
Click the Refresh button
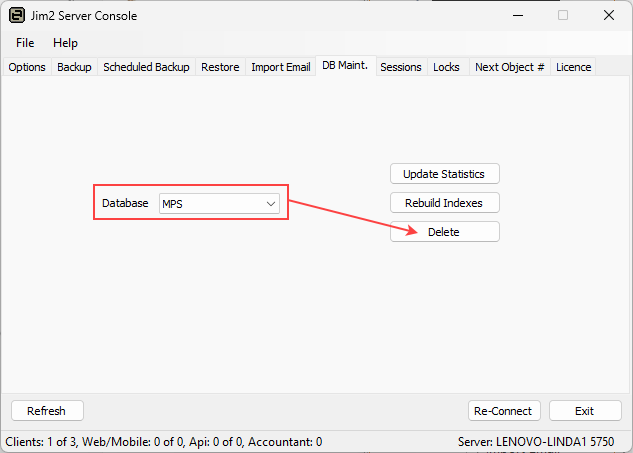click(x=47, y=411)
